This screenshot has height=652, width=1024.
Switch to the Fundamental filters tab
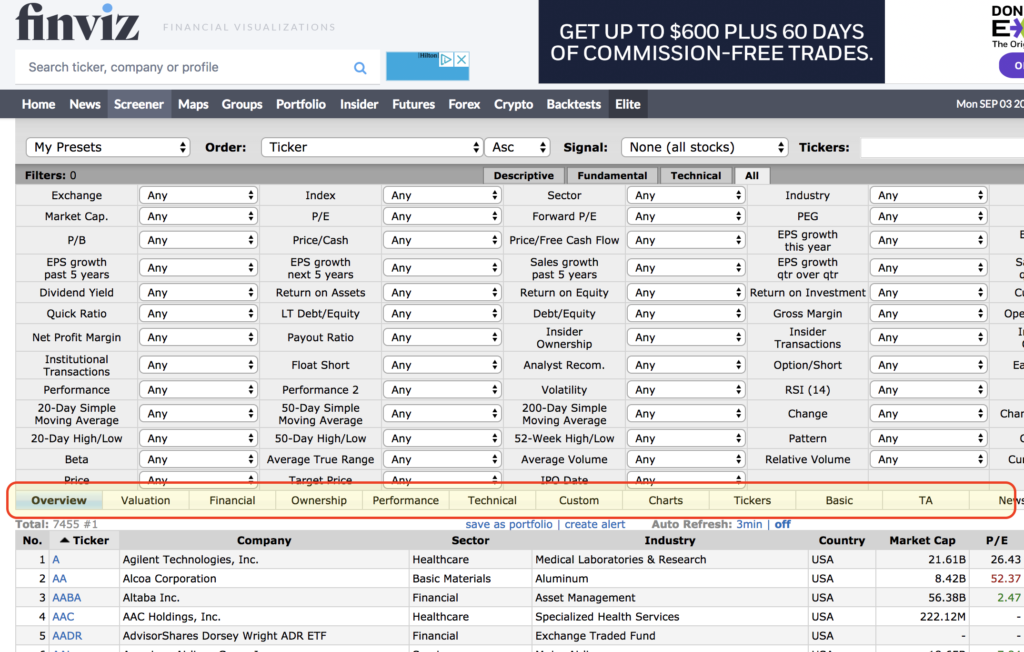click(x=612, y=175)
